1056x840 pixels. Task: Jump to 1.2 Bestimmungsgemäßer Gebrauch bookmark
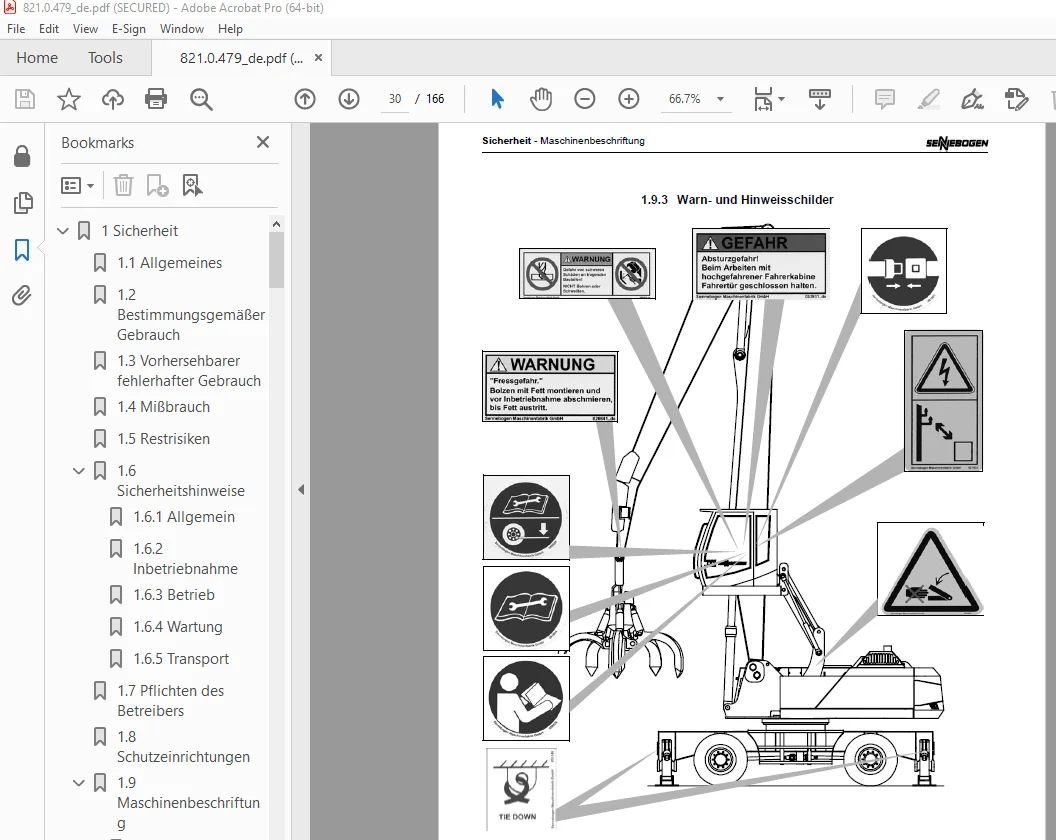tap(191, 315)
